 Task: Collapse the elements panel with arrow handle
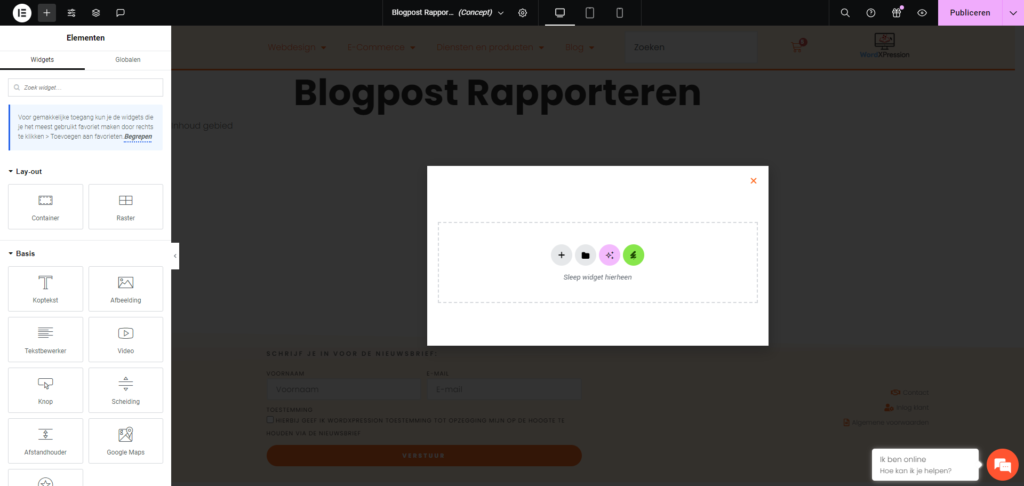pos(175,256)
